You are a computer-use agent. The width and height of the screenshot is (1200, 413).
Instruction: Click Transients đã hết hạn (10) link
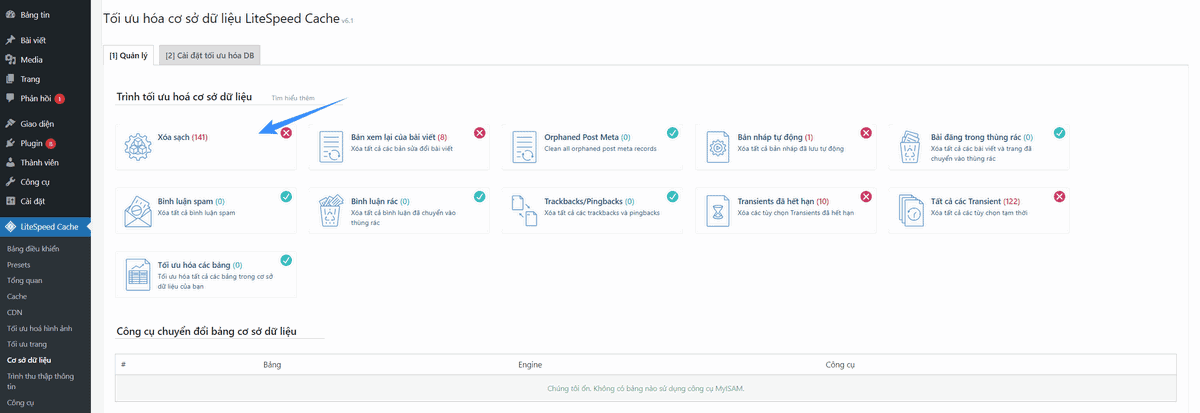pyautogui.click(x=784, y=200)
